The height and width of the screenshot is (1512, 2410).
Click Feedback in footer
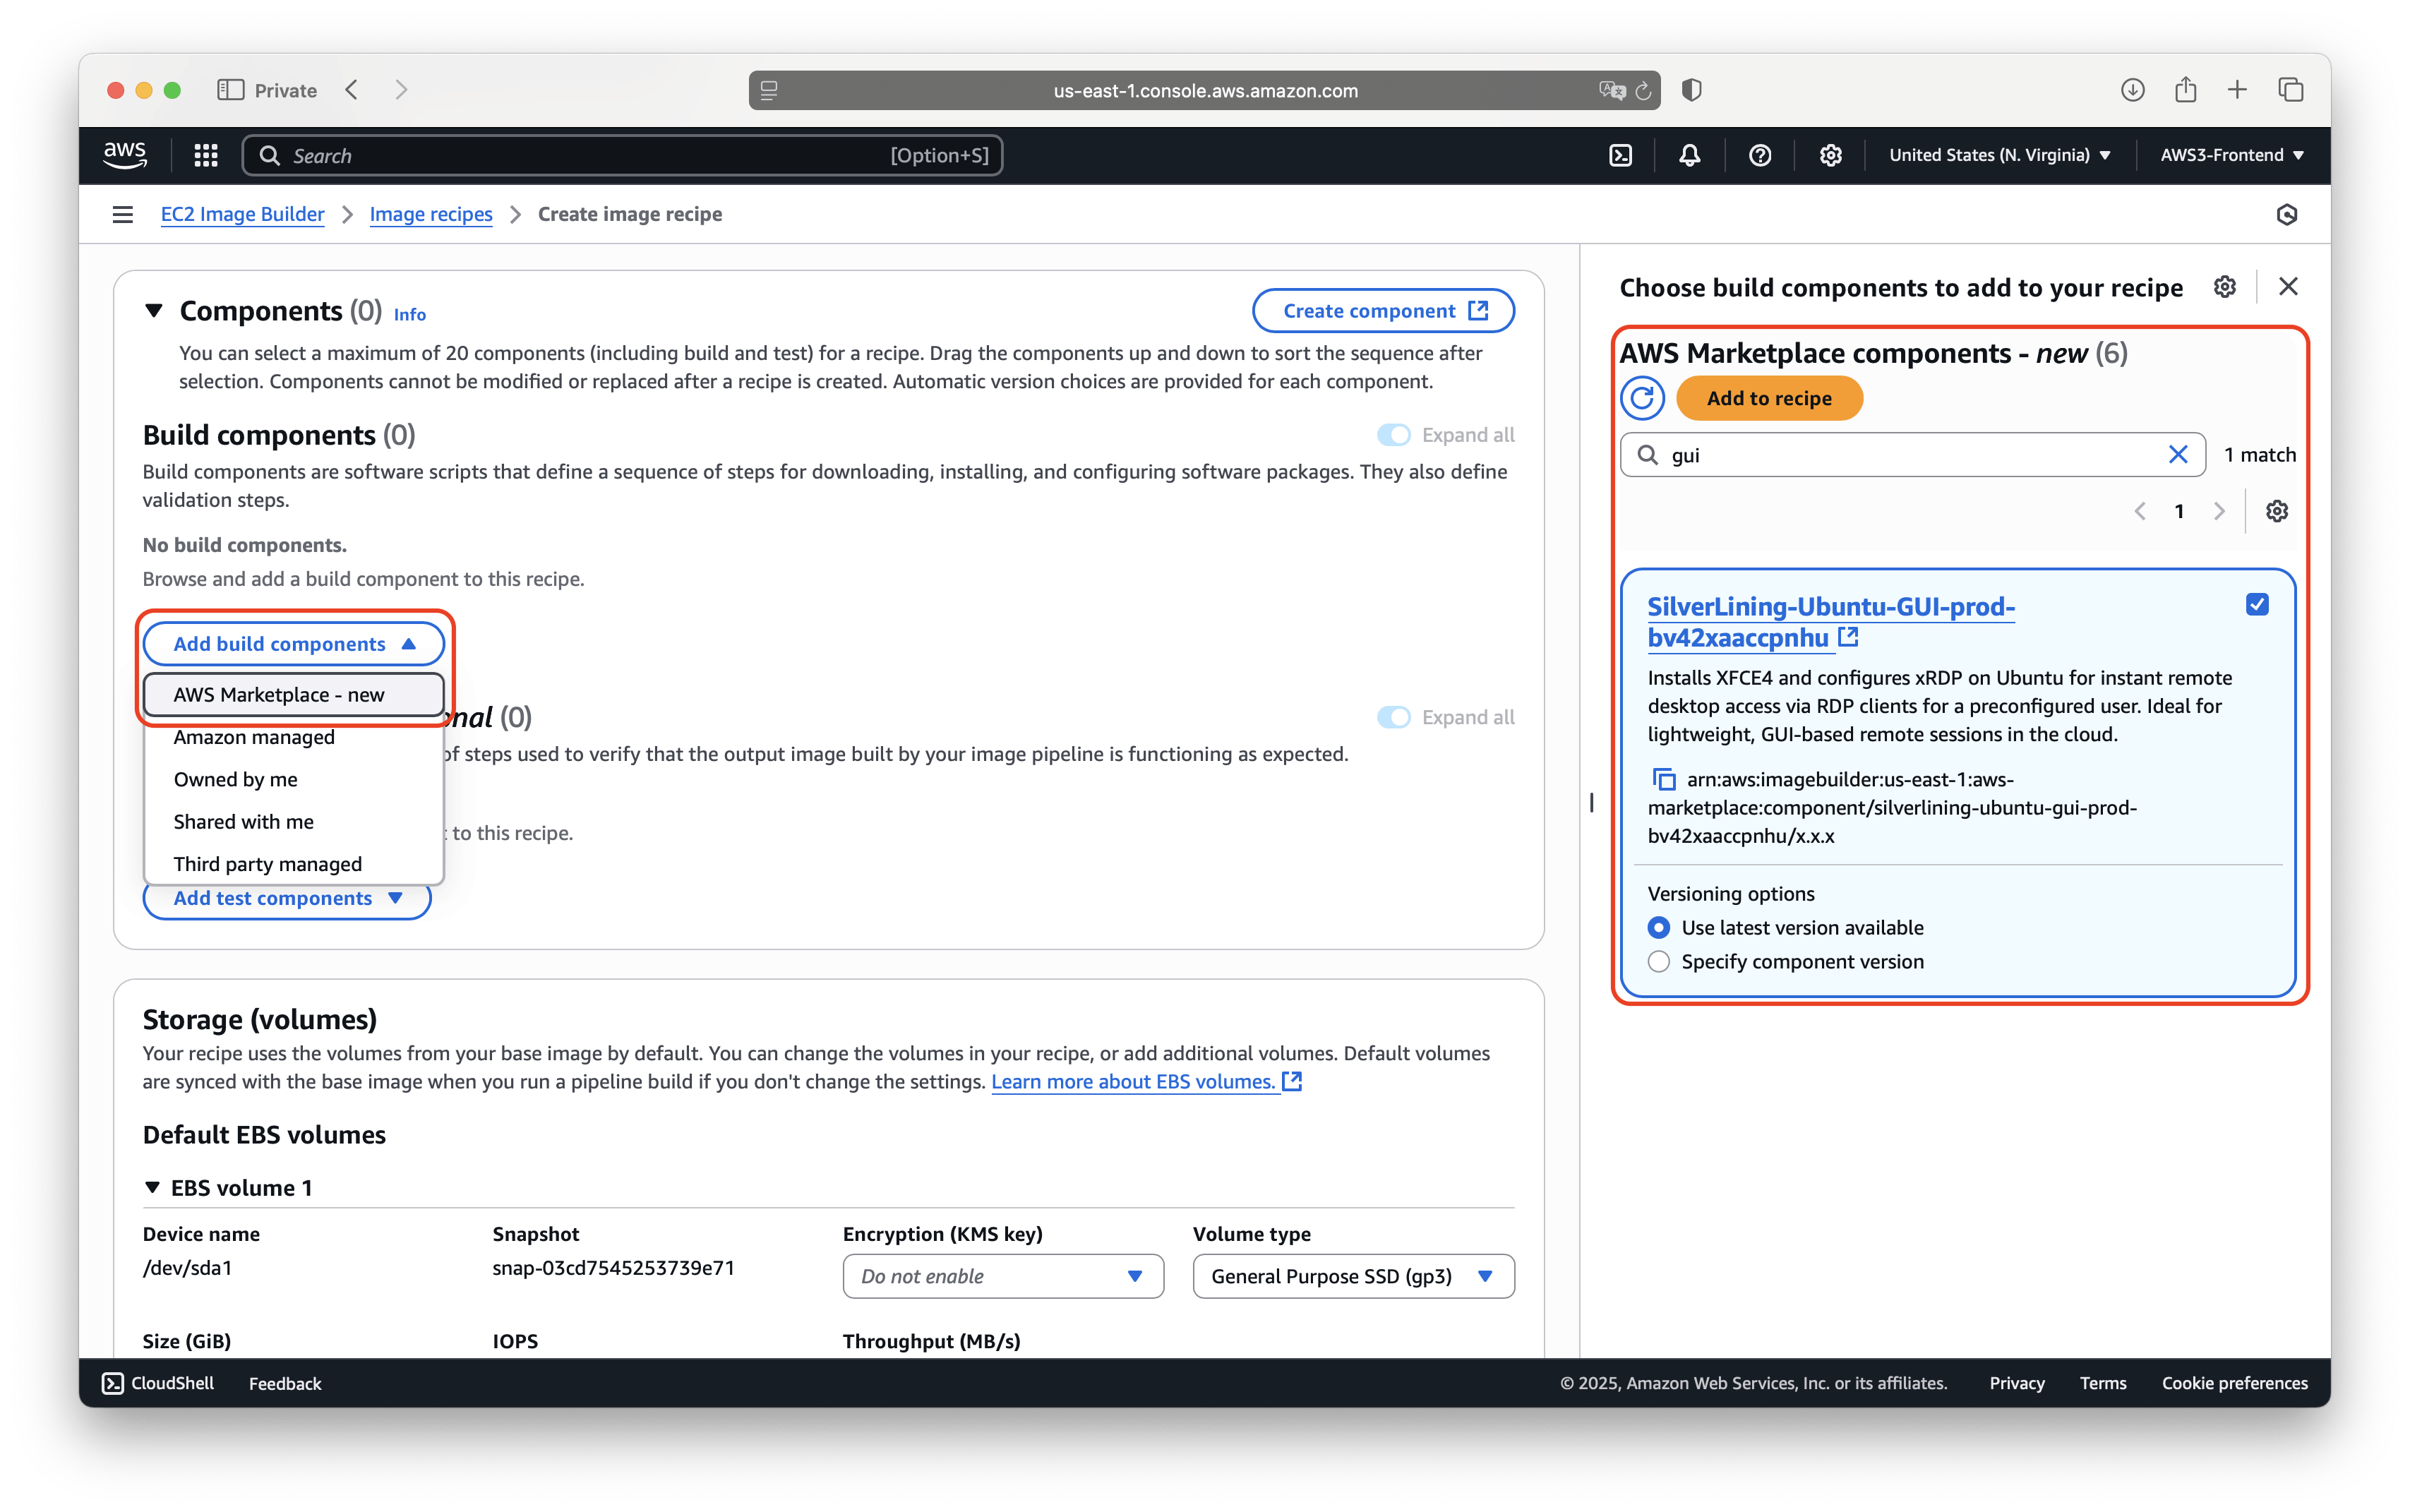pyautogui.click(x=285, y=1383)
